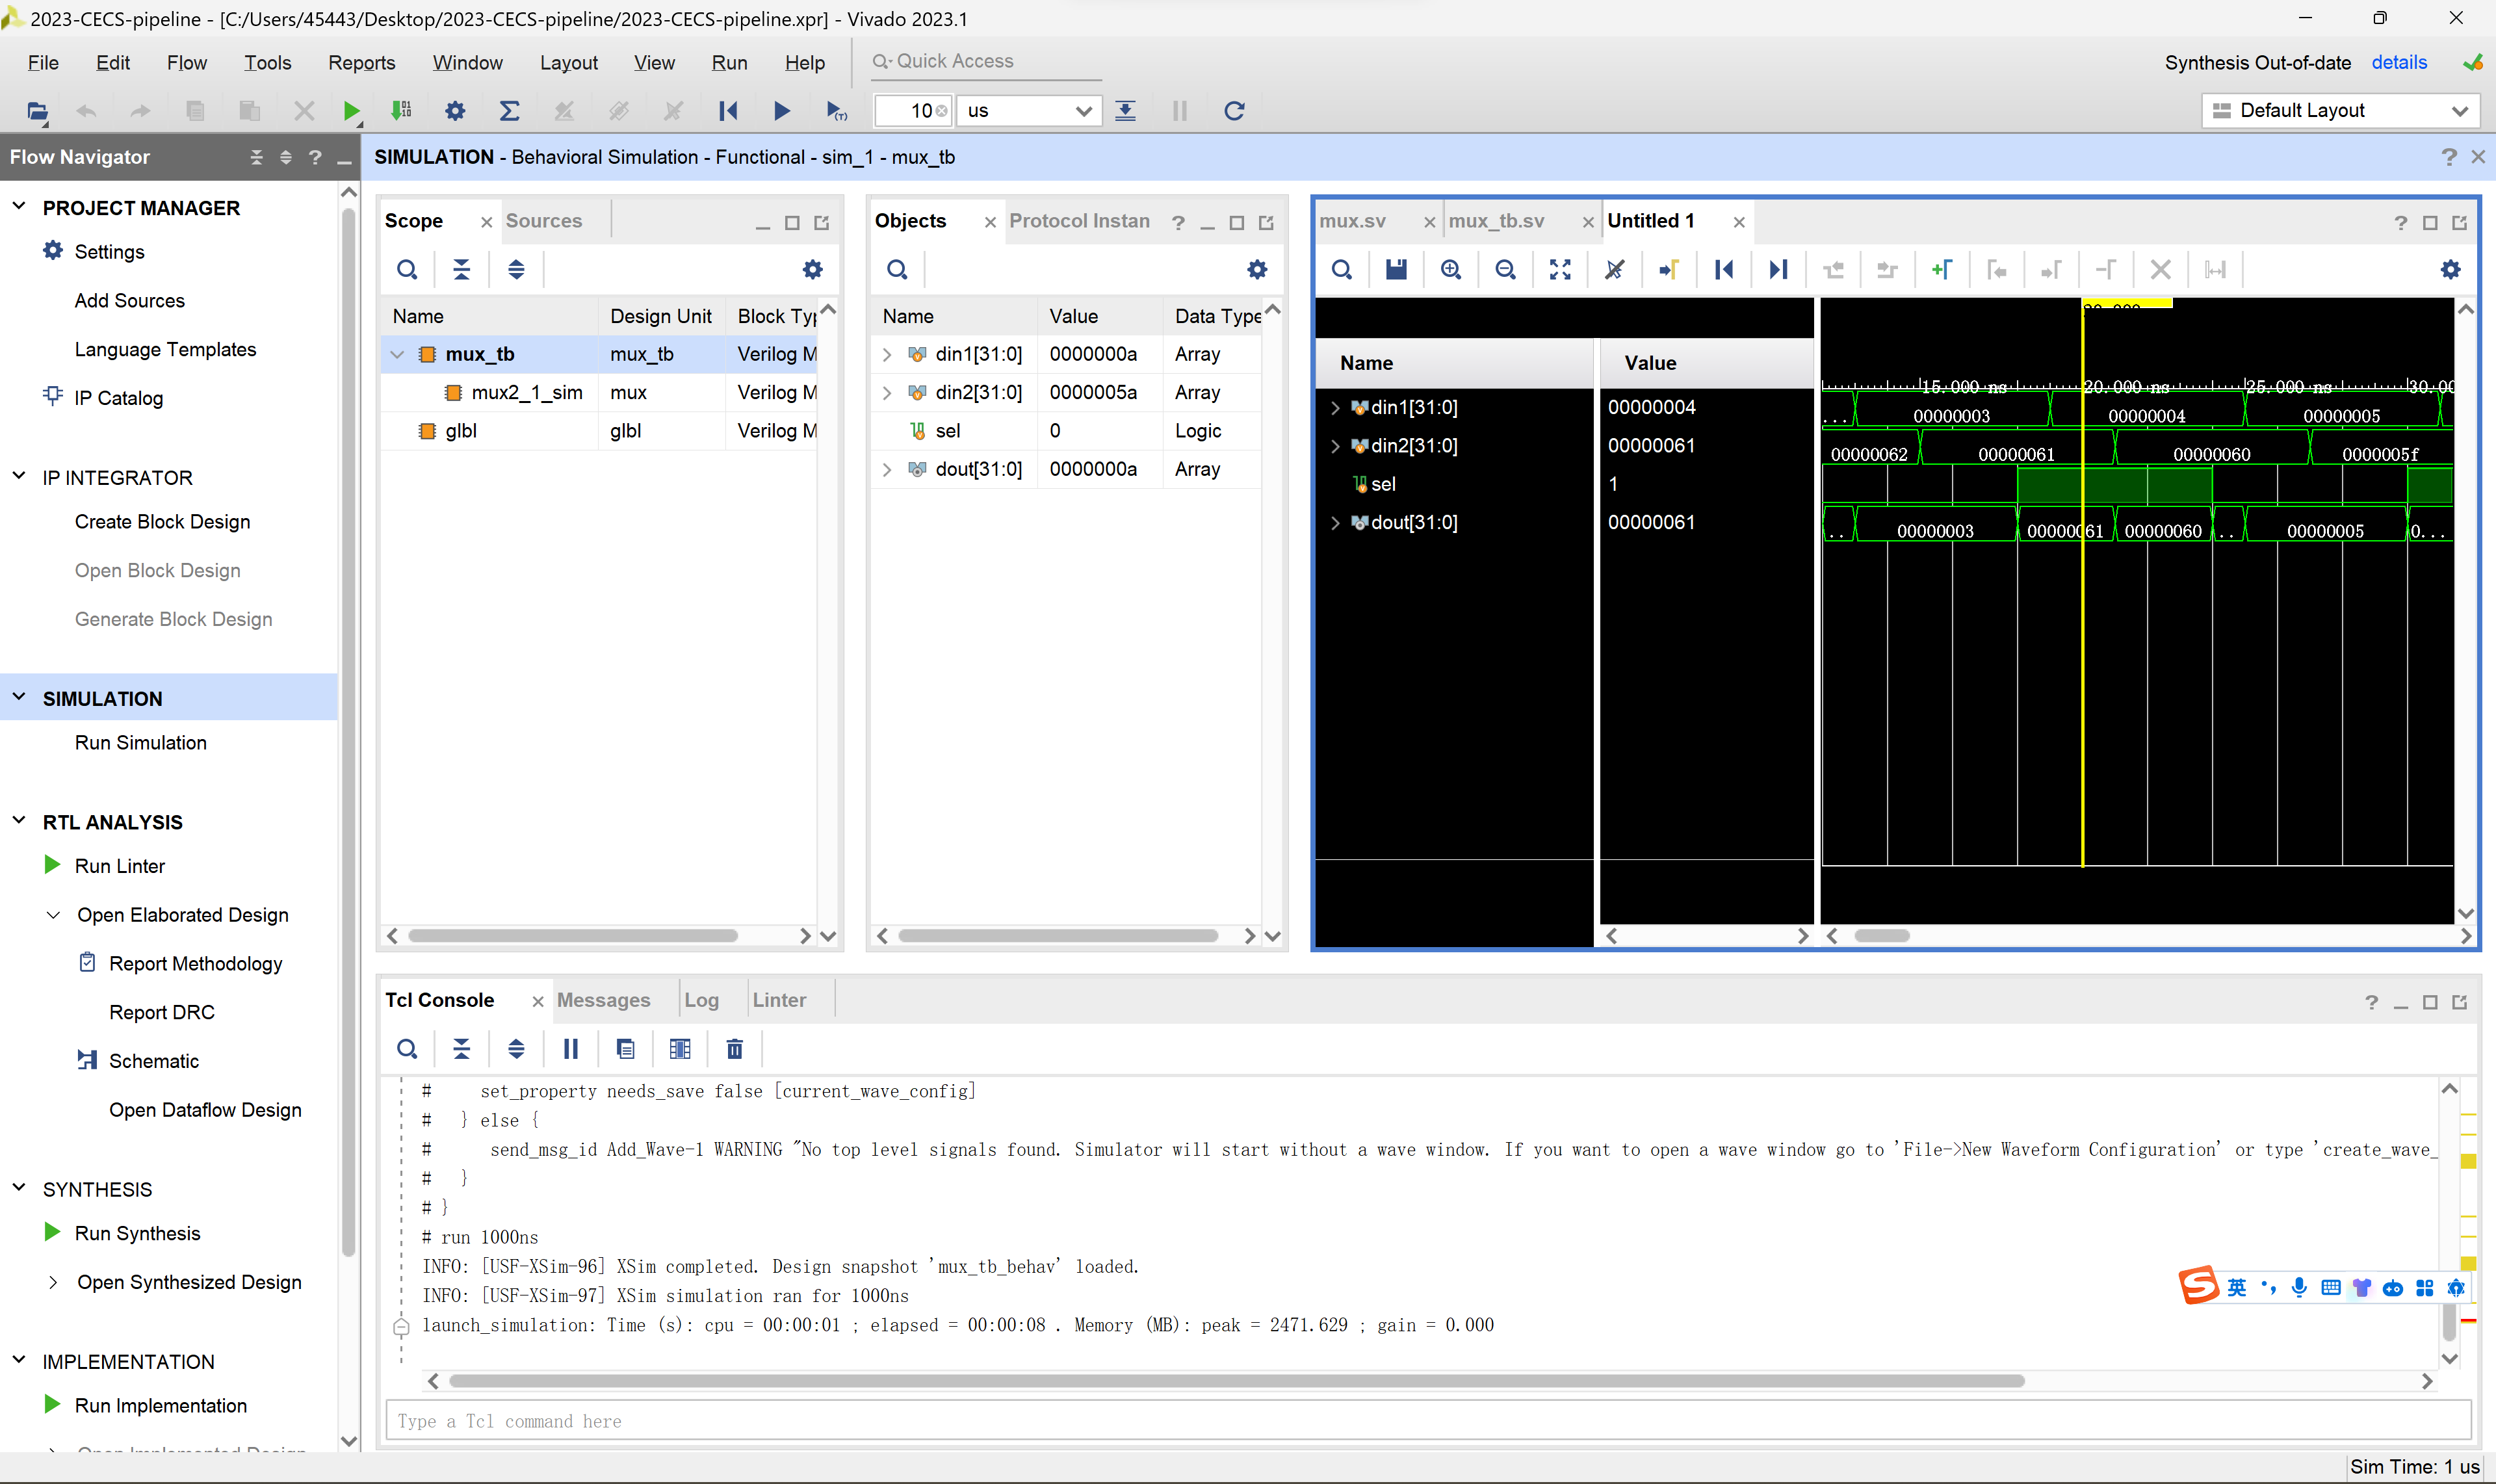Viewport: 2496px width, 1484px height.
Task: Pause Tcl Console output
Action: click(x=570, y=1049)
